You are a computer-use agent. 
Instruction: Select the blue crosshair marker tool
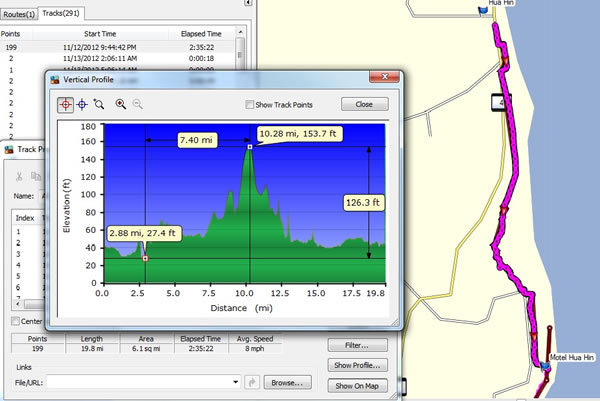pos(82,104)
